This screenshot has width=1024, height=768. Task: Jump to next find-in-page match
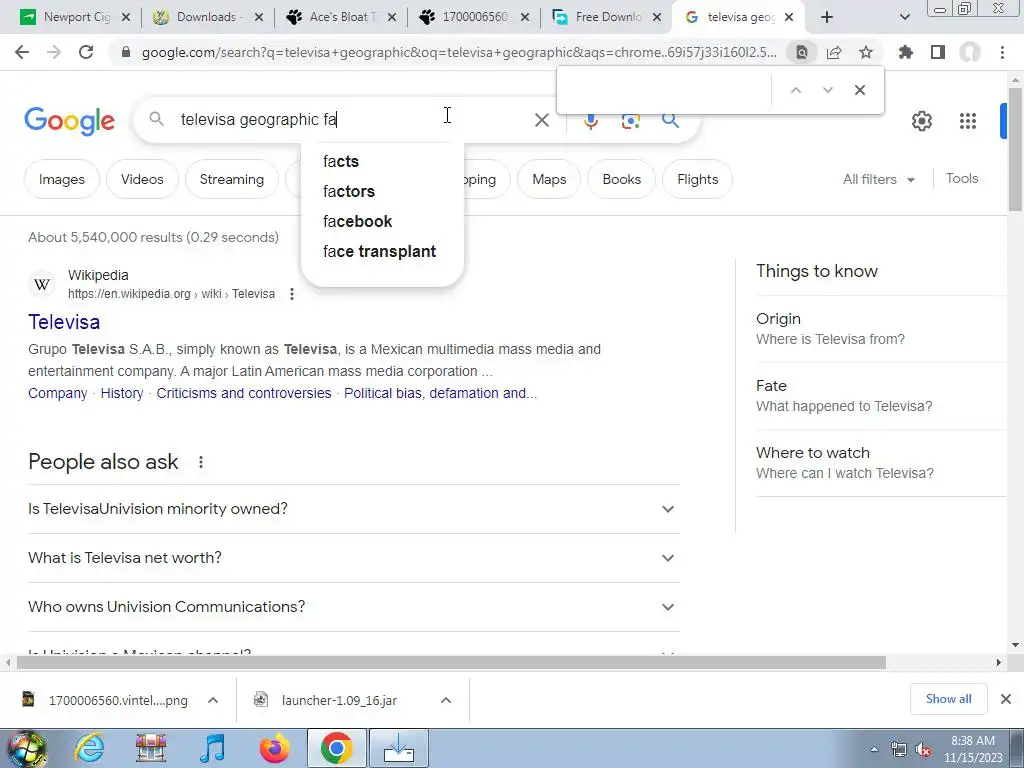coord(827,90)
